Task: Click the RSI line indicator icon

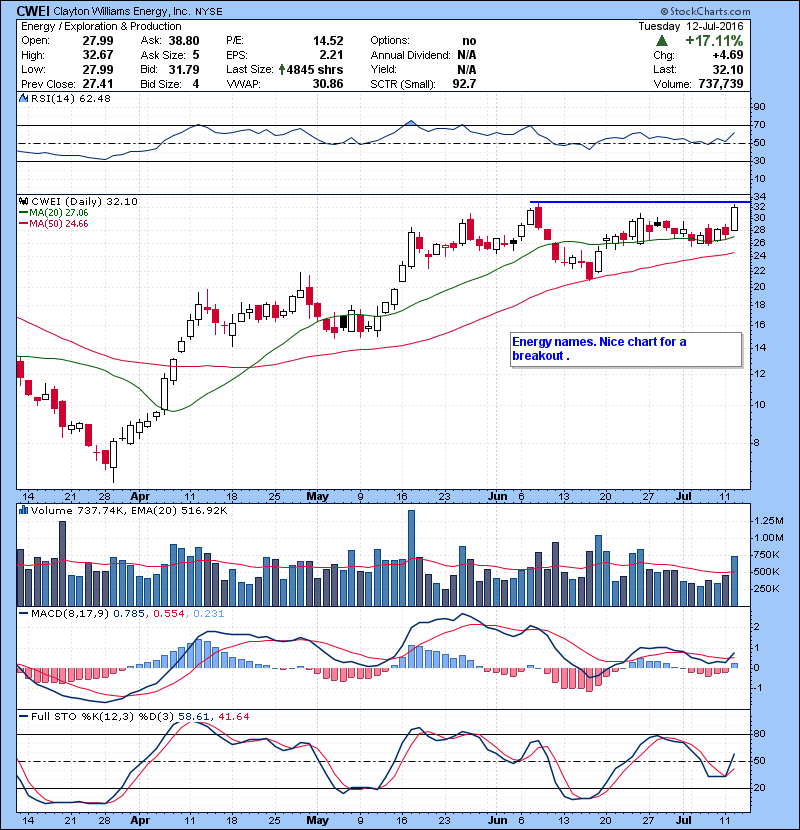Action: tap(23, 98)
